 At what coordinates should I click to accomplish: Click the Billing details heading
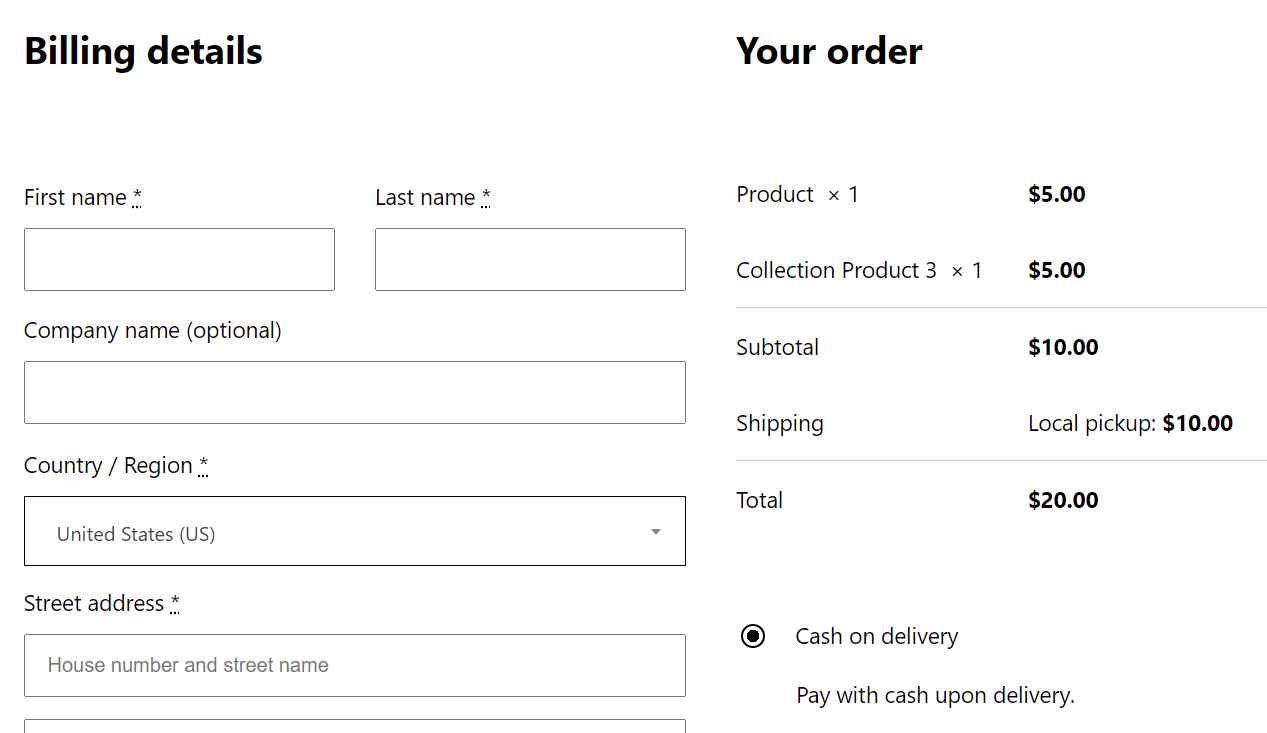click(x=143, y=51)
